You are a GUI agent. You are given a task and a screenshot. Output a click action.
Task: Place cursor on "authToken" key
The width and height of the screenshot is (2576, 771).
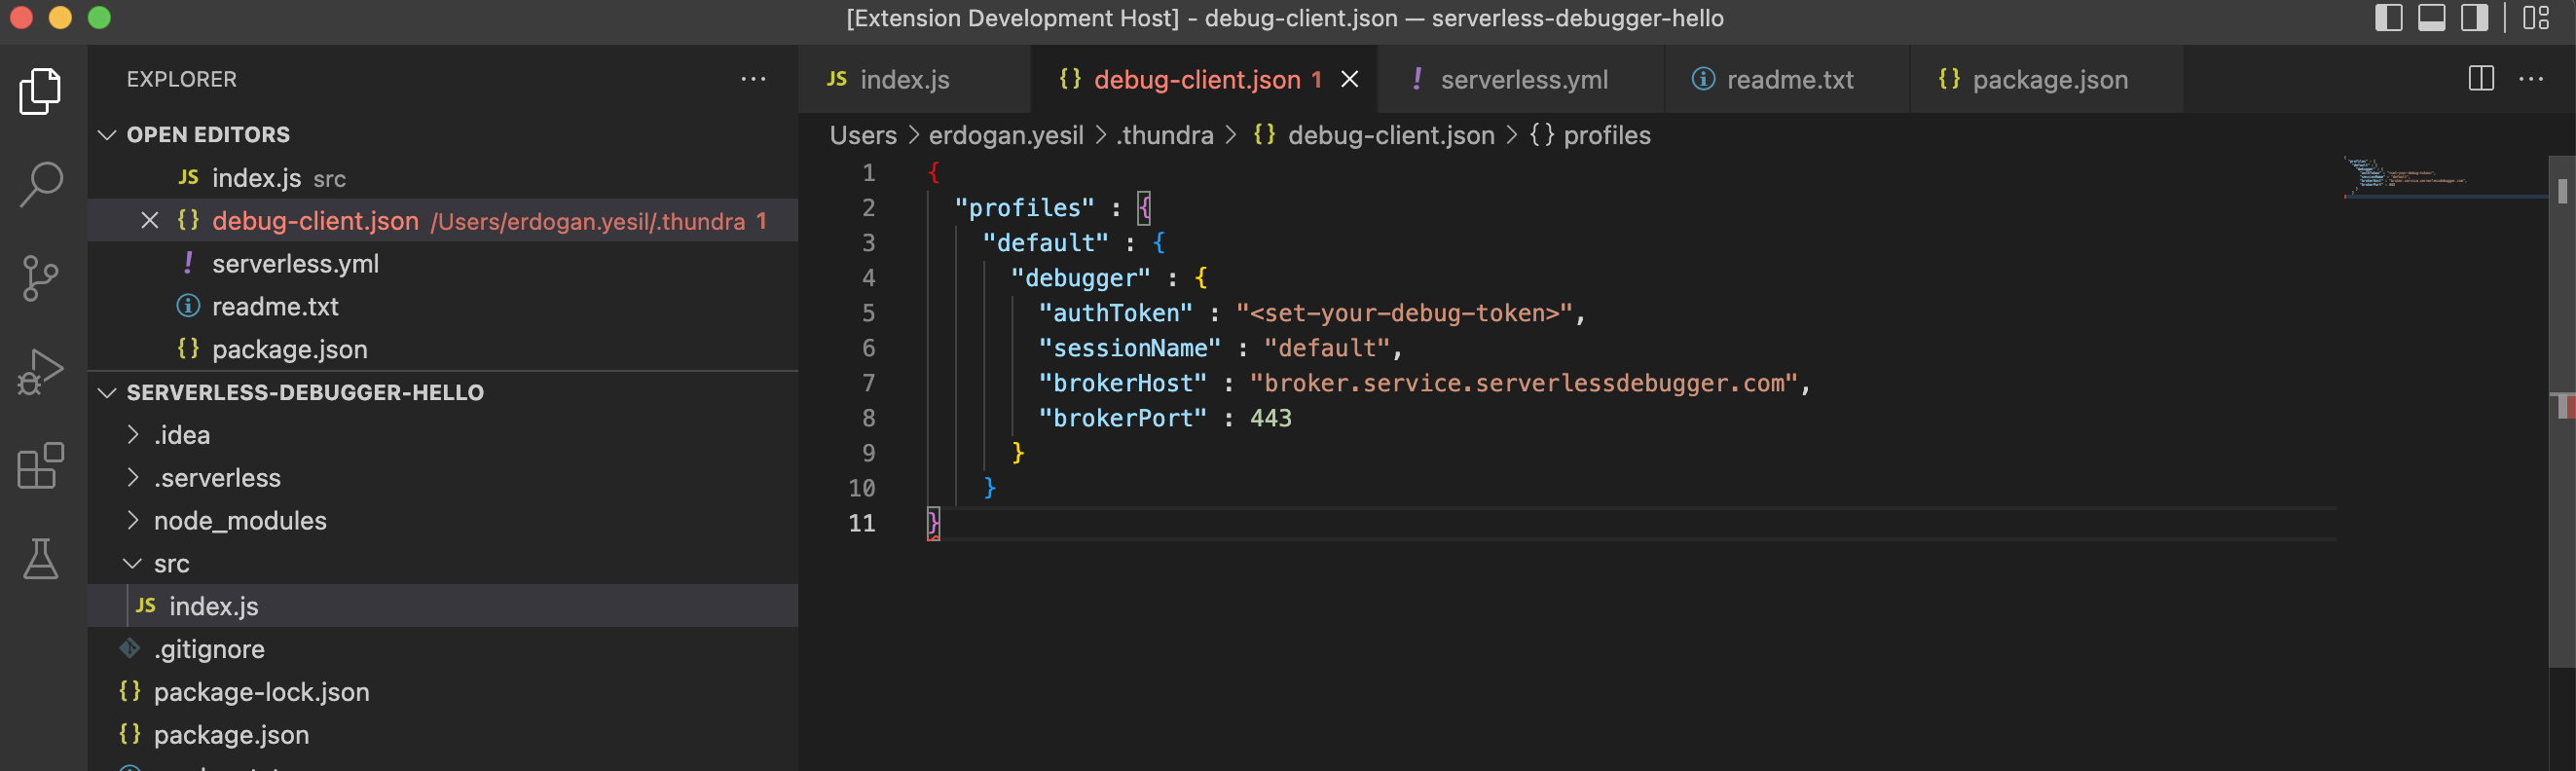click(x=1115, y=313)
